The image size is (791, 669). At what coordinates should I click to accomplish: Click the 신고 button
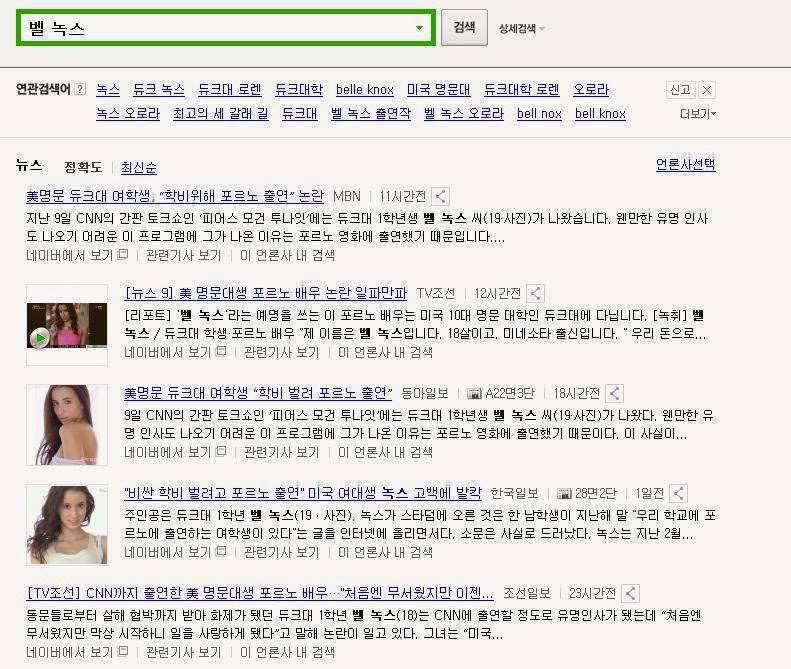point(680,90)
